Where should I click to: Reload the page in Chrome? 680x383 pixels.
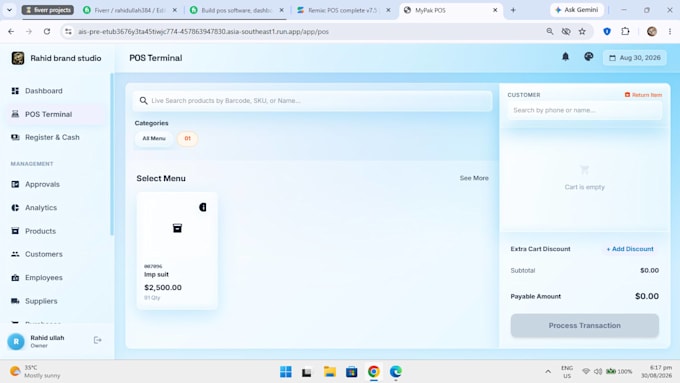[47, 31]
